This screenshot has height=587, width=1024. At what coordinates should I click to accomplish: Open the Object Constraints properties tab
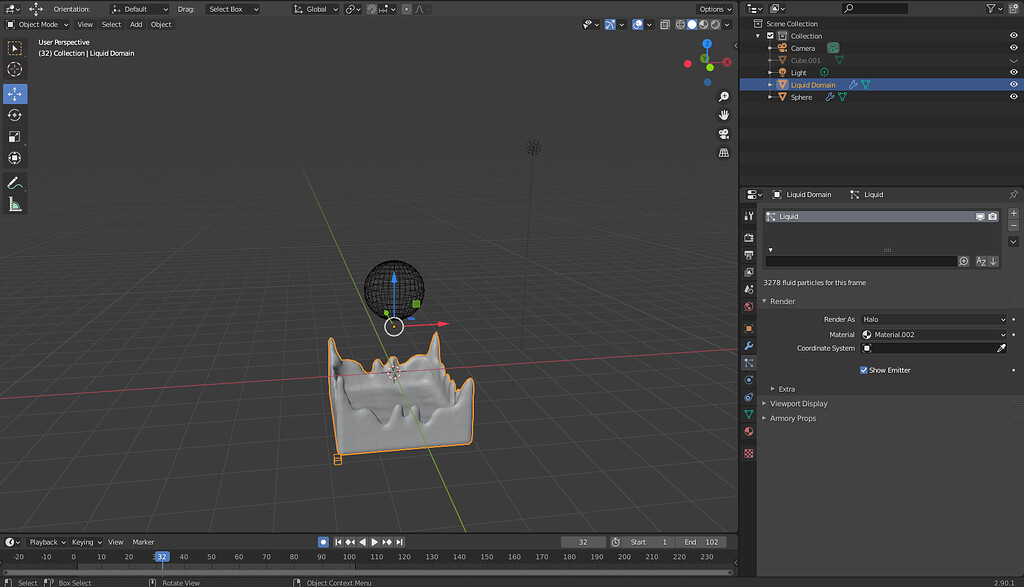tap(749, 397)
